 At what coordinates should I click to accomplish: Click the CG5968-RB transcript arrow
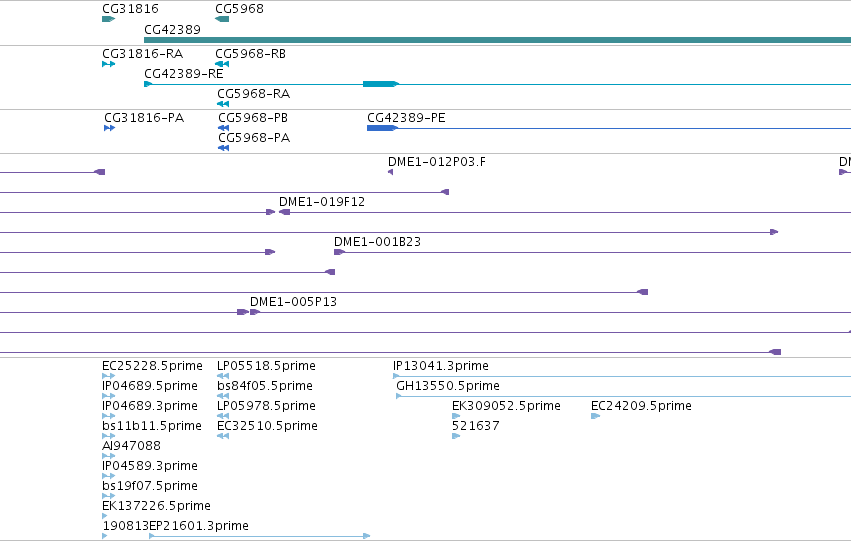222,64
